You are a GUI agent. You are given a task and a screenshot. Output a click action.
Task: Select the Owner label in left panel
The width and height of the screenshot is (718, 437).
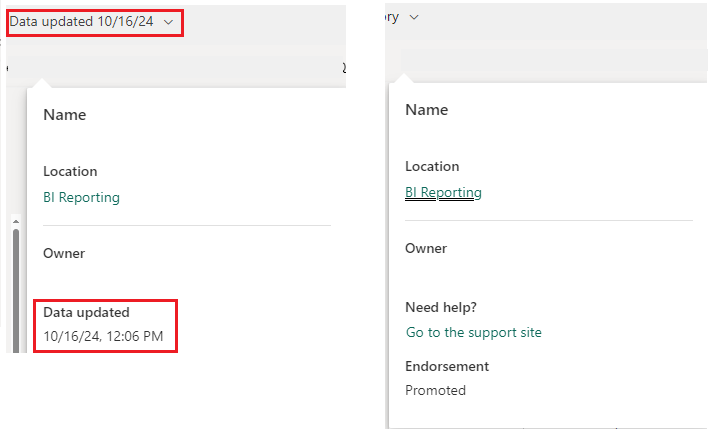coord(64,253)
